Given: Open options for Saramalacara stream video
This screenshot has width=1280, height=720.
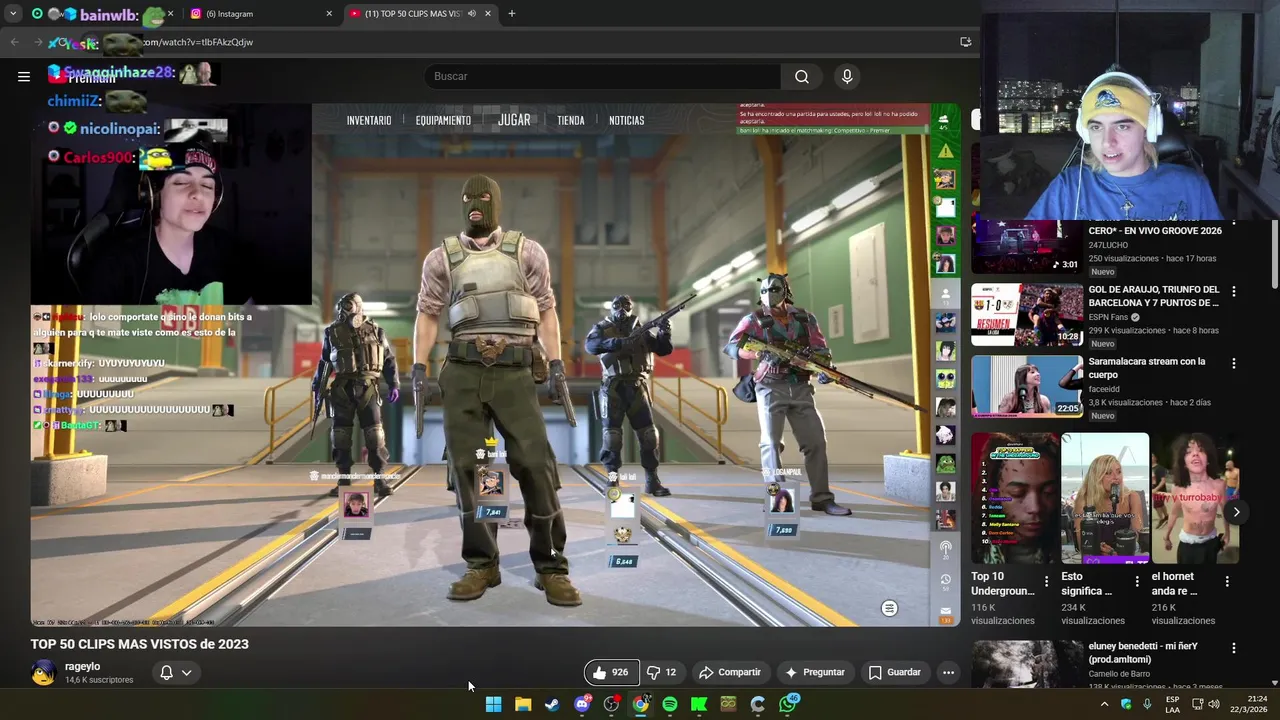Looking at the screenshot, I should tap(1233, 363).
